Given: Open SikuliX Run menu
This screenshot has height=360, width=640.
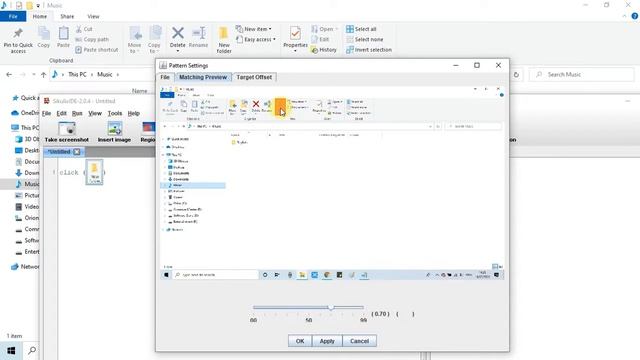Looking at the screenshot, I should [x=77, y=113].
